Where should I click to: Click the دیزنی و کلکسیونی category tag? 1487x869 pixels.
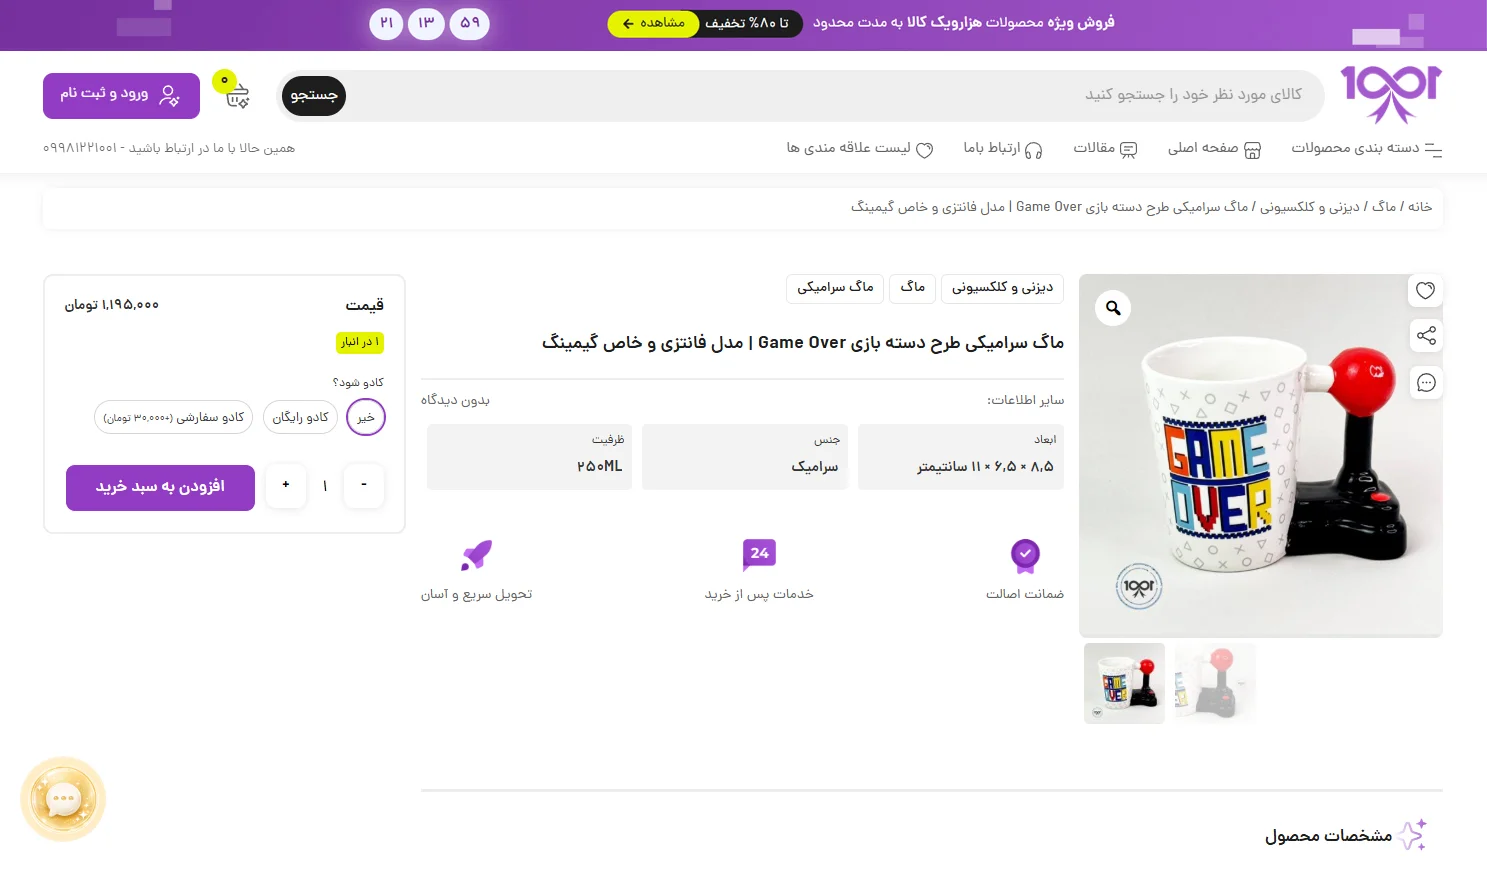tap(1002, 288)
